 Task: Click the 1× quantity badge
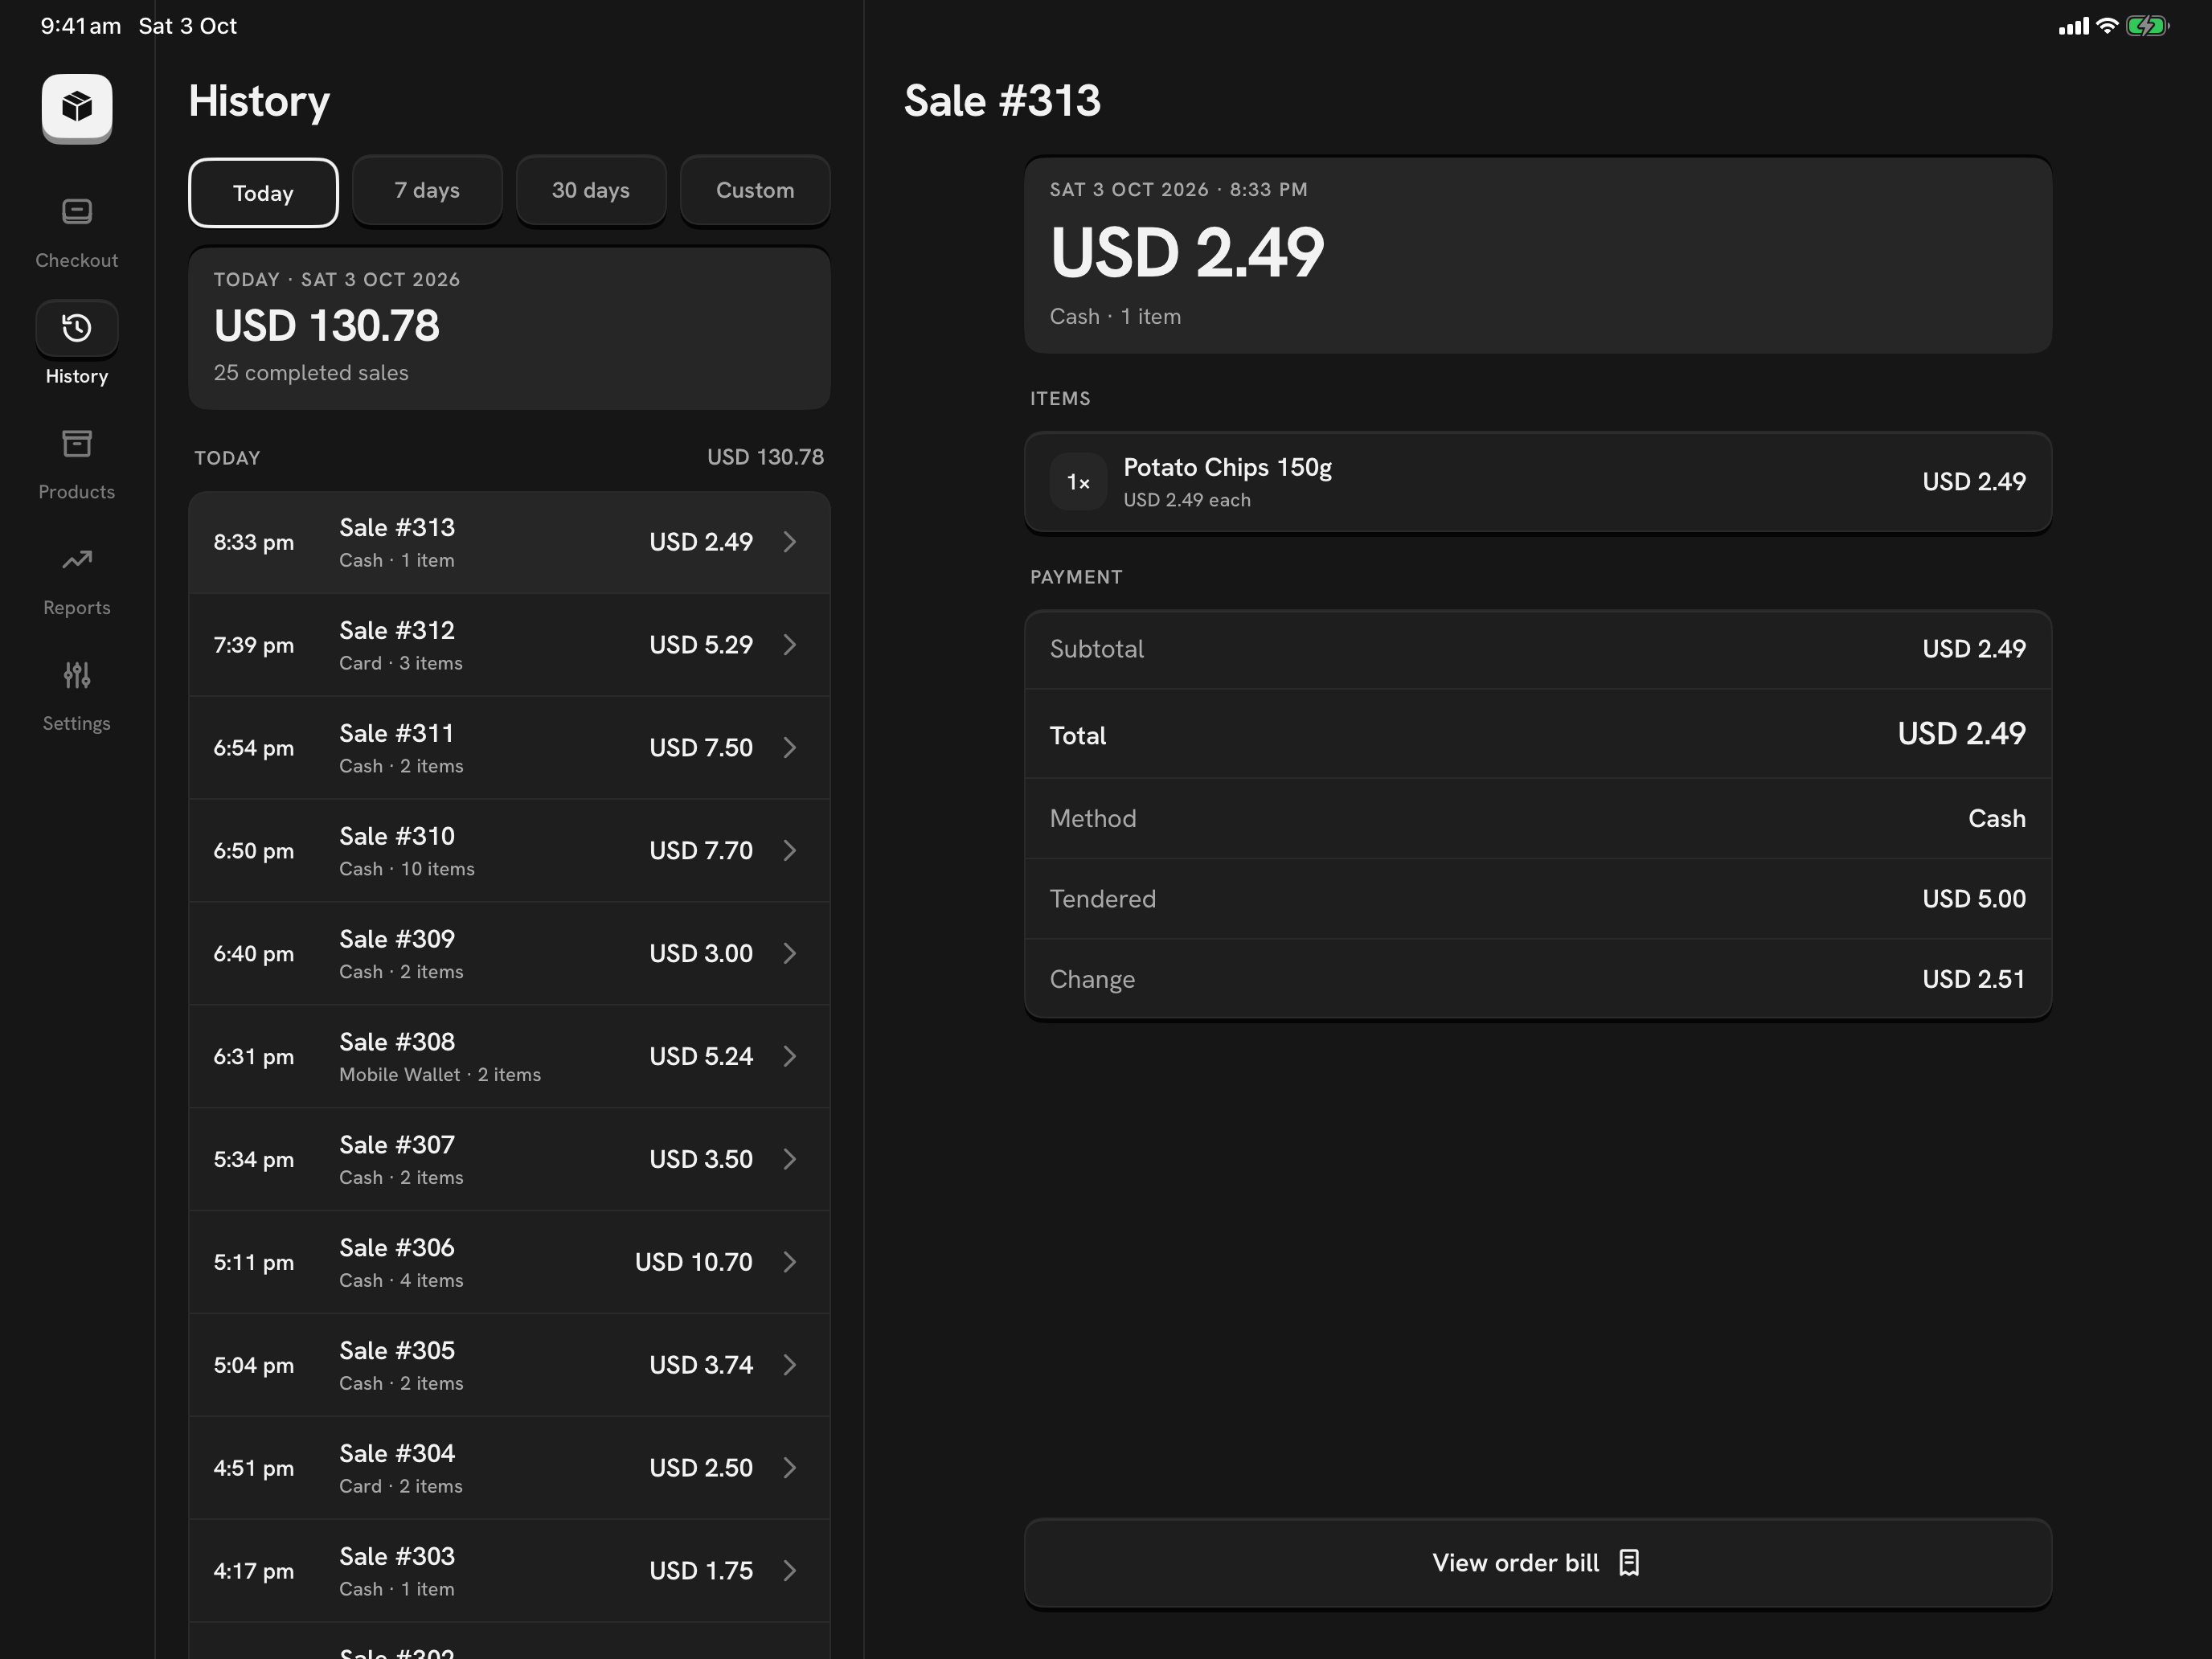pyautogui.click(x=1078, y=482)
